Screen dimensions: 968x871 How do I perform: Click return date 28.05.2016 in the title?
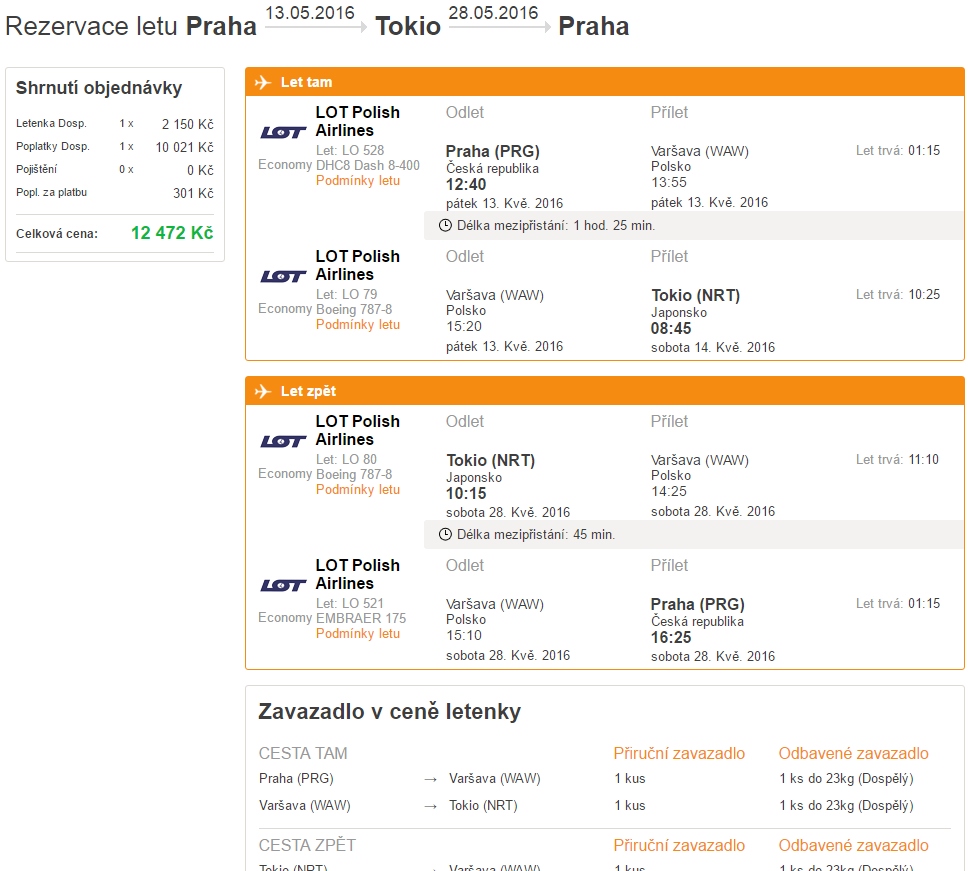pos(493,13)
